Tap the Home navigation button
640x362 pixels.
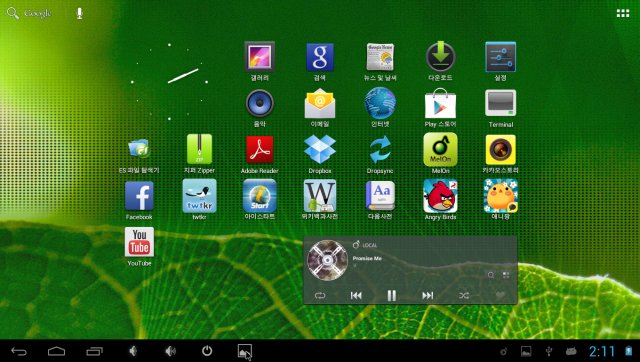click(x=56, y=351)
